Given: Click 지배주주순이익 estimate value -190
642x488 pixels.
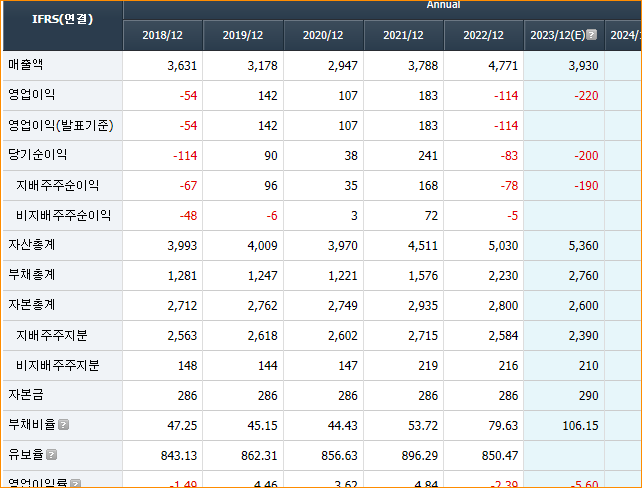Looking at the screenshot, I should tap(586, 186).
